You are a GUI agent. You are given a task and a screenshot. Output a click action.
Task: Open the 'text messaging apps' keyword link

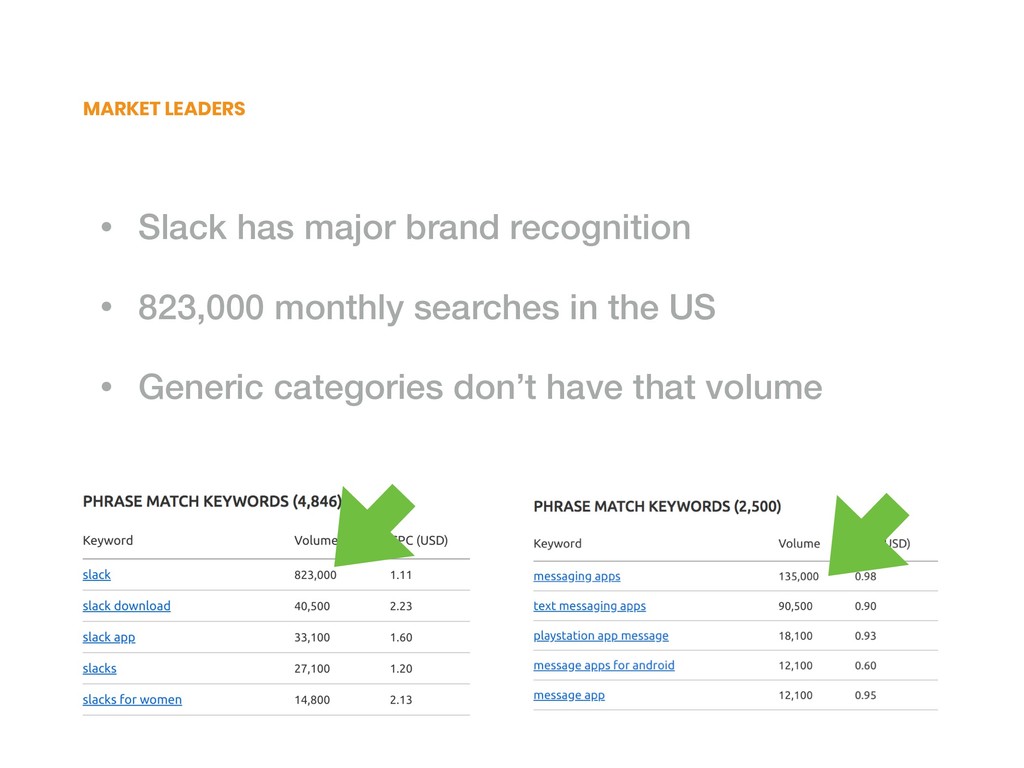589,606
